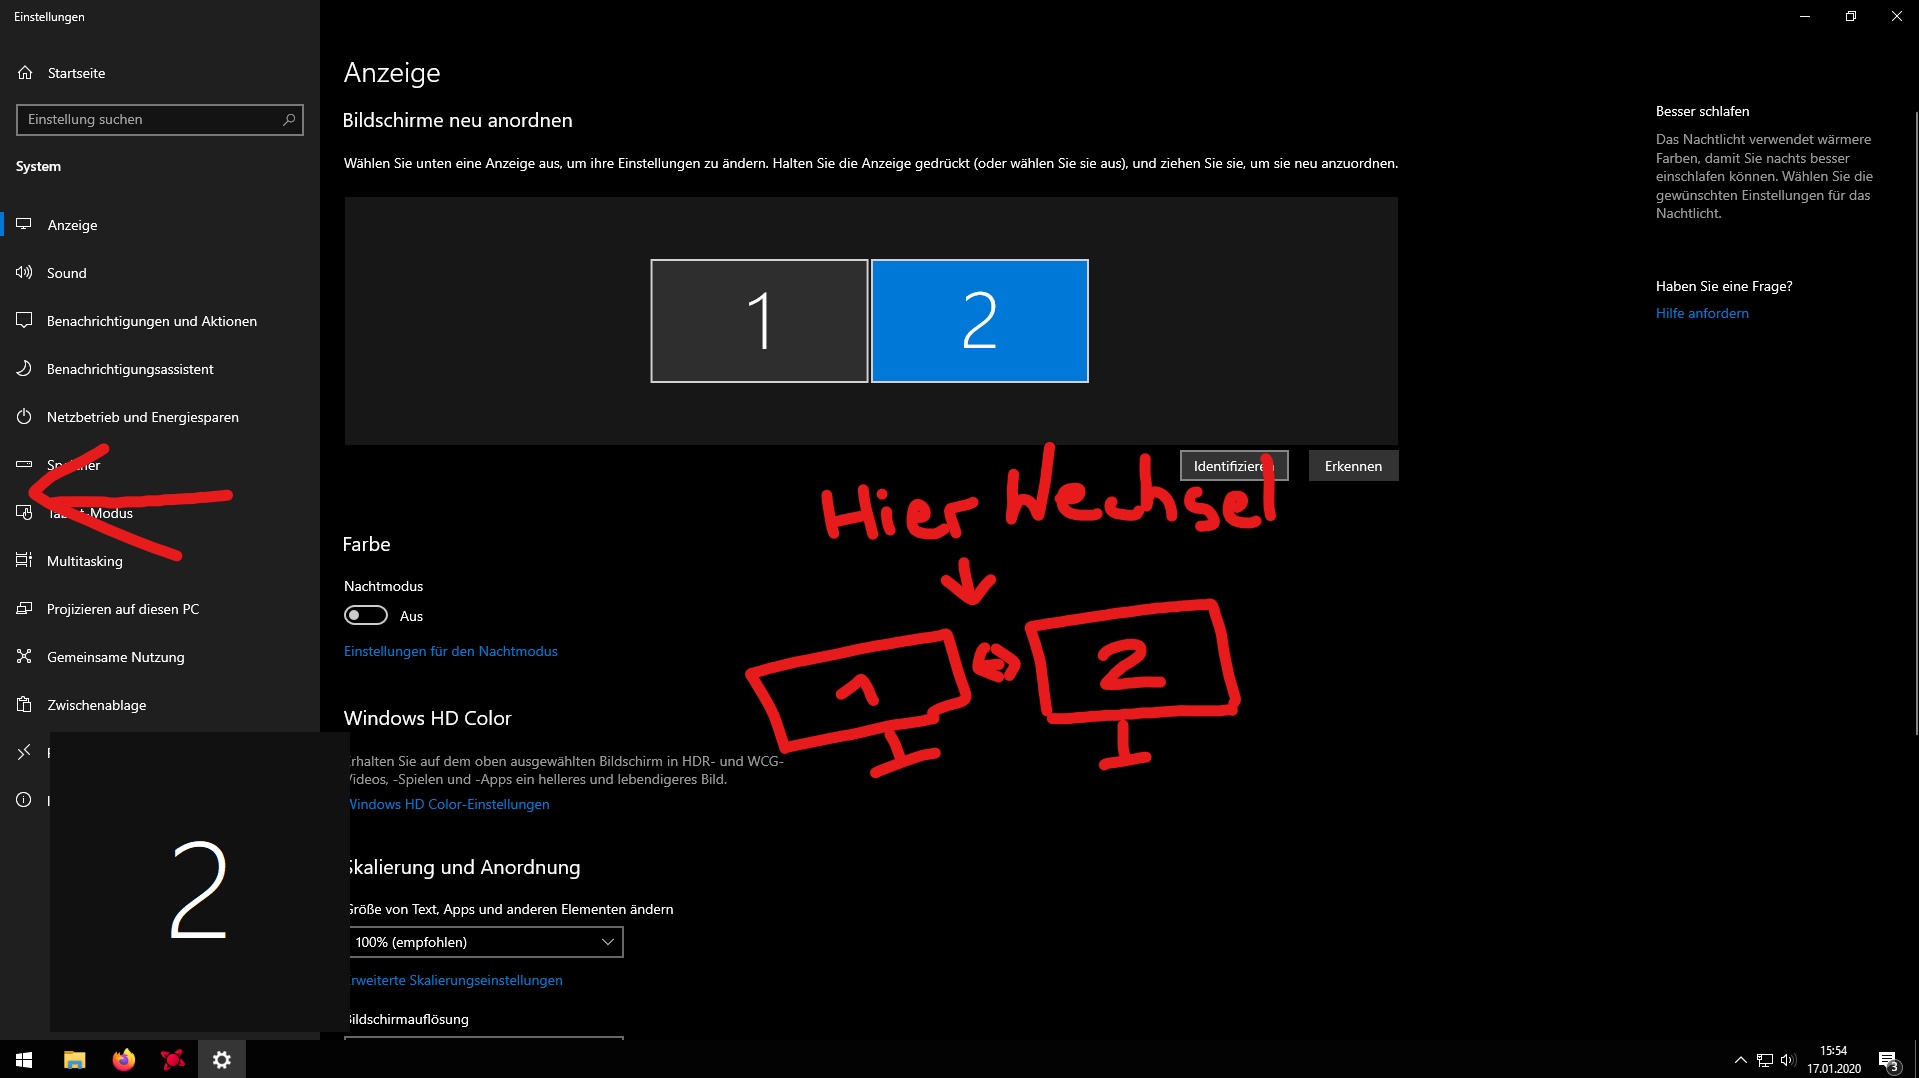Open the volume icon in system tray
The width and height of the screenshot is (1919, 1078).
click(1788, 1060)
